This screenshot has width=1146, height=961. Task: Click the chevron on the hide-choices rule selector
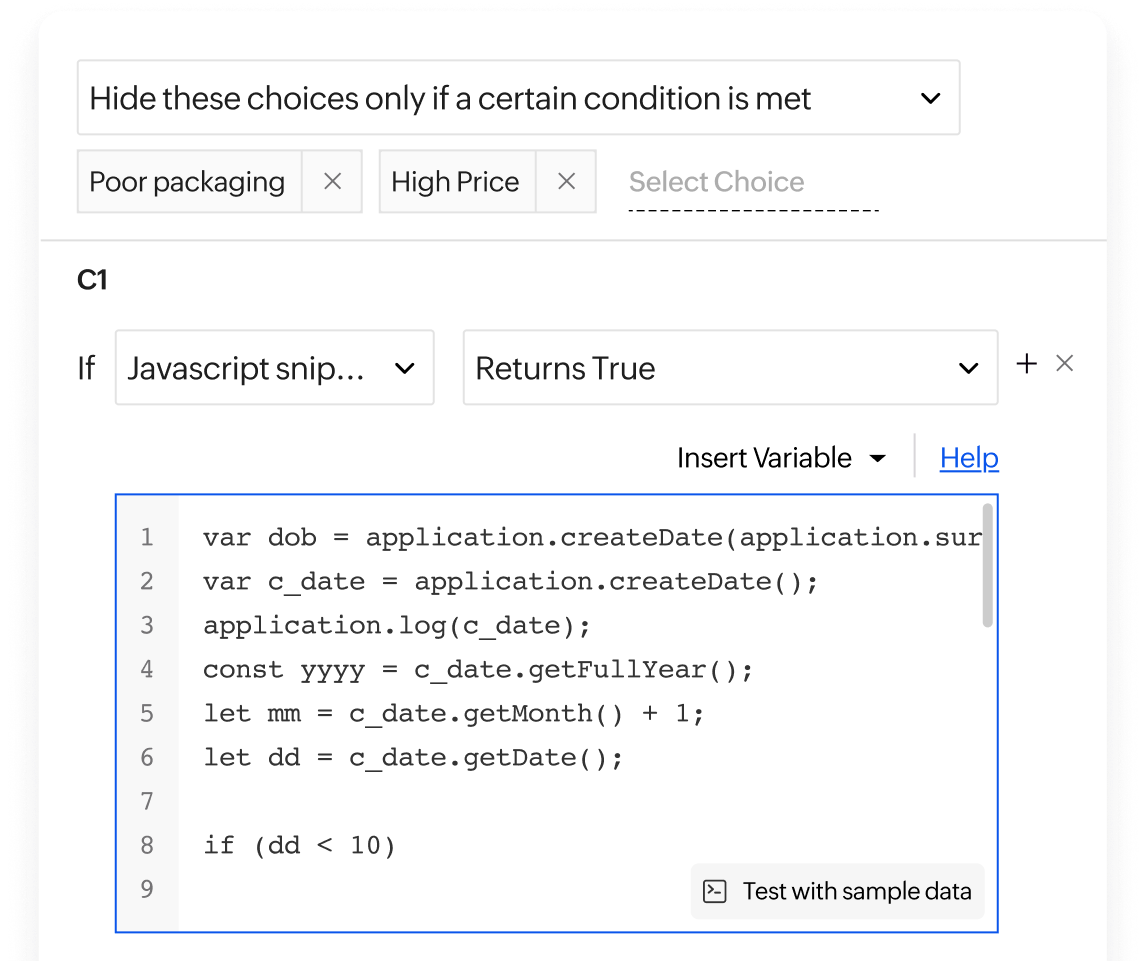(x=930, y=98)
